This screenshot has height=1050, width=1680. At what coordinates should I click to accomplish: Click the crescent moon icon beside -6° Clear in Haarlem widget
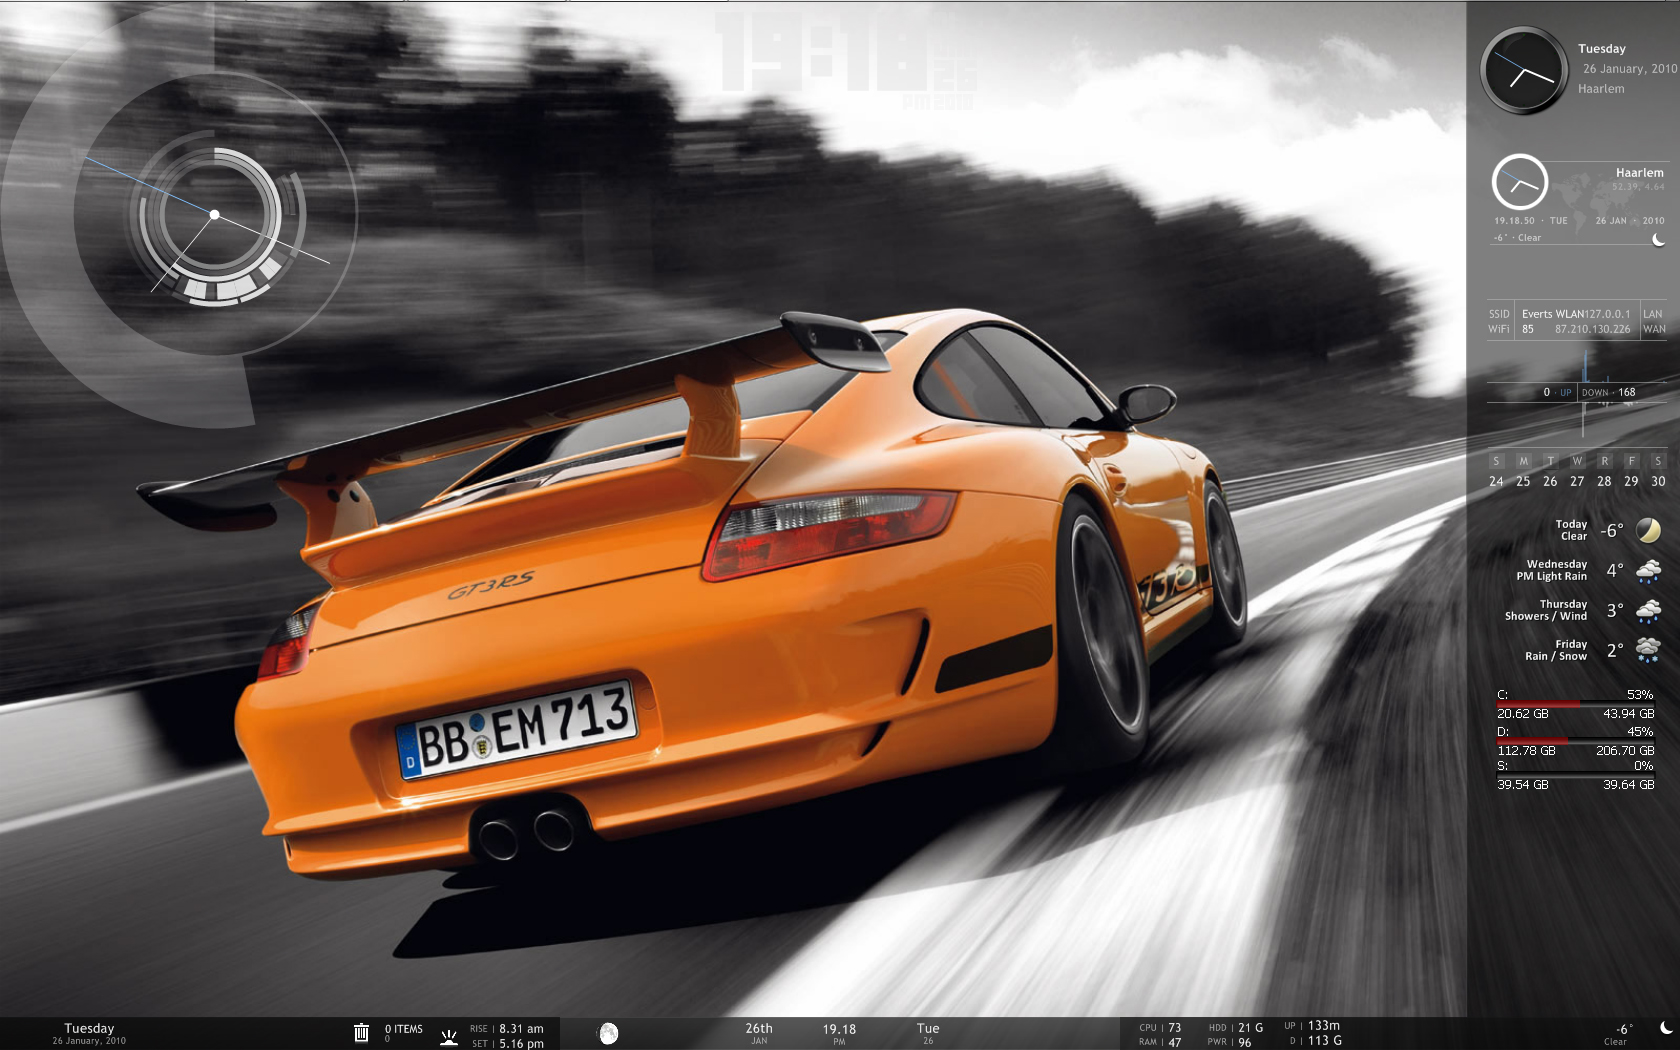(1658, 239)
